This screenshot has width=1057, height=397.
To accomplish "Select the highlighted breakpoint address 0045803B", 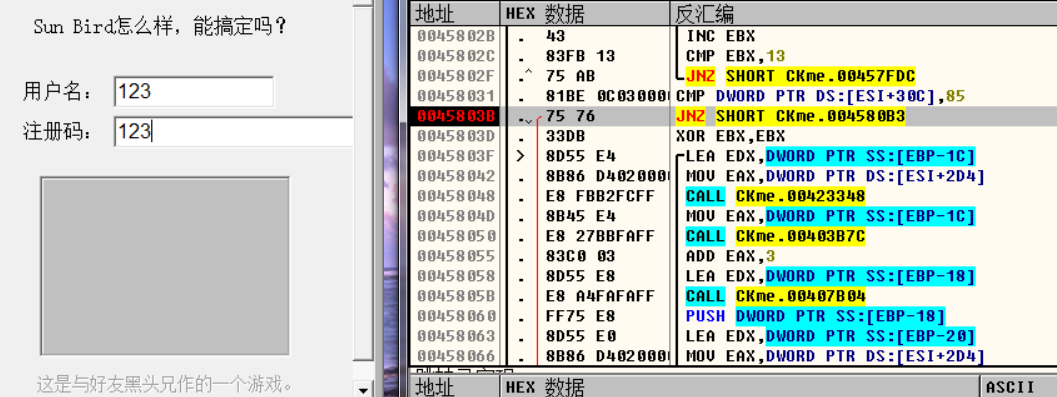I will pyautogui.click(x=456, y=117).
